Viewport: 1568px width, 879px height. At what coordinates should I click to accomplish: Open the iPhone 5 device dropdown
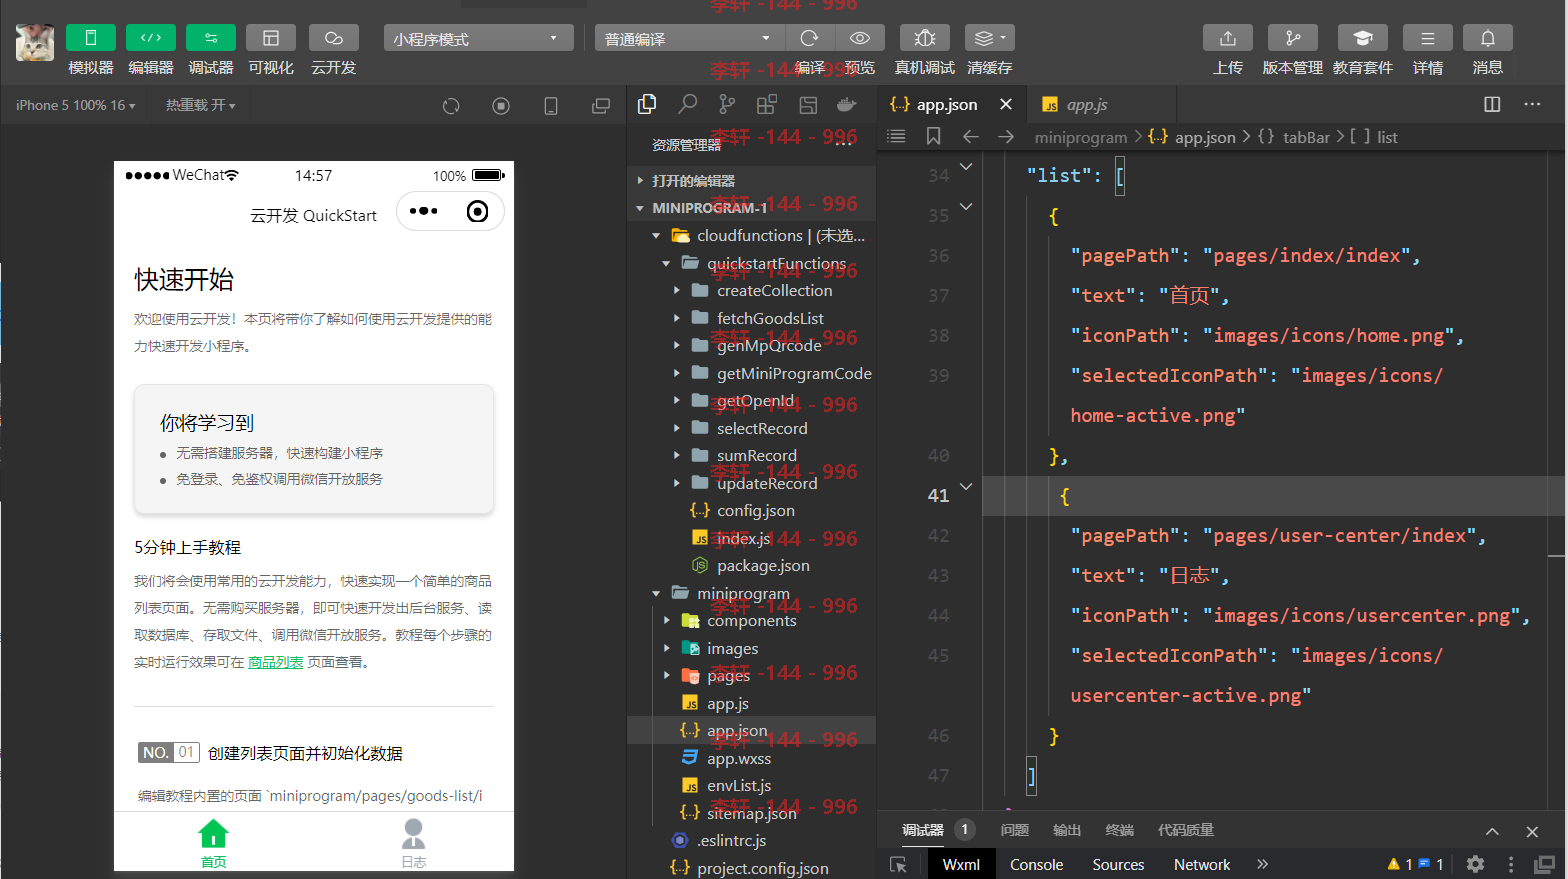[x=76, y=105]
